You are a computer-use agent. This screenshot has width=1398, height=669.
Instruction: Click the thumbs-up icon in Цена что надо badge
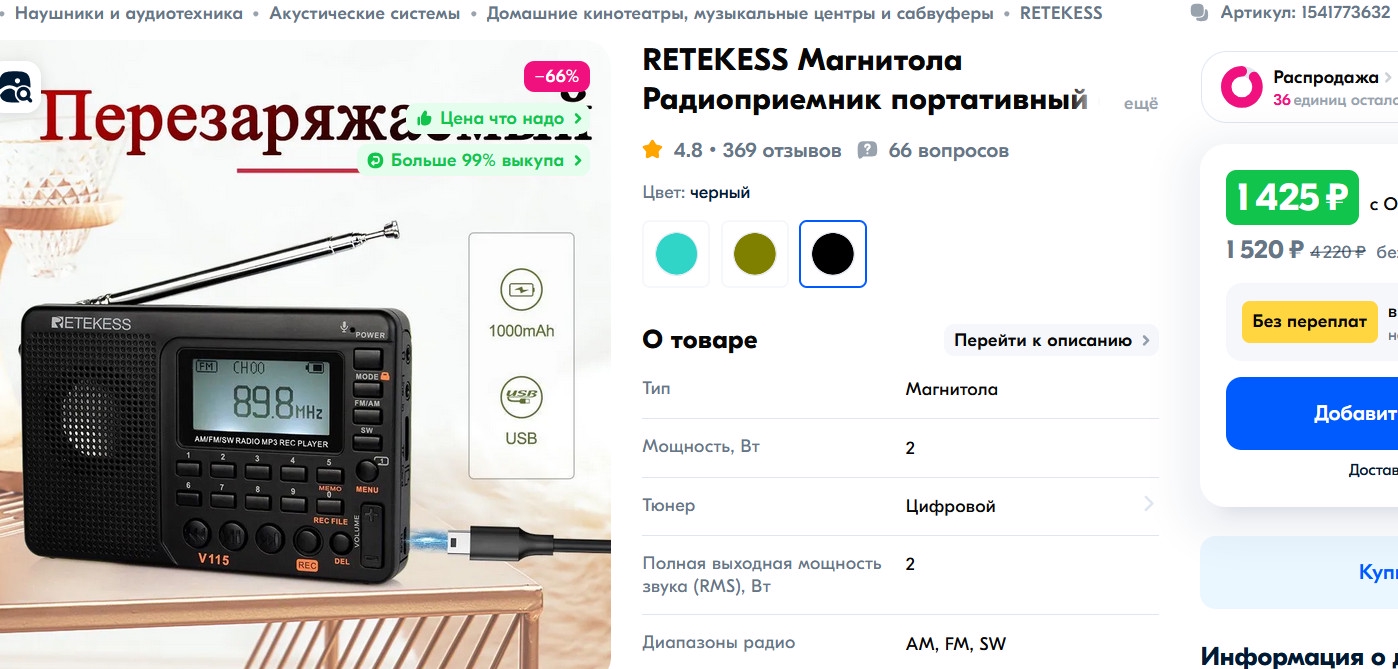tap(425, 118)
